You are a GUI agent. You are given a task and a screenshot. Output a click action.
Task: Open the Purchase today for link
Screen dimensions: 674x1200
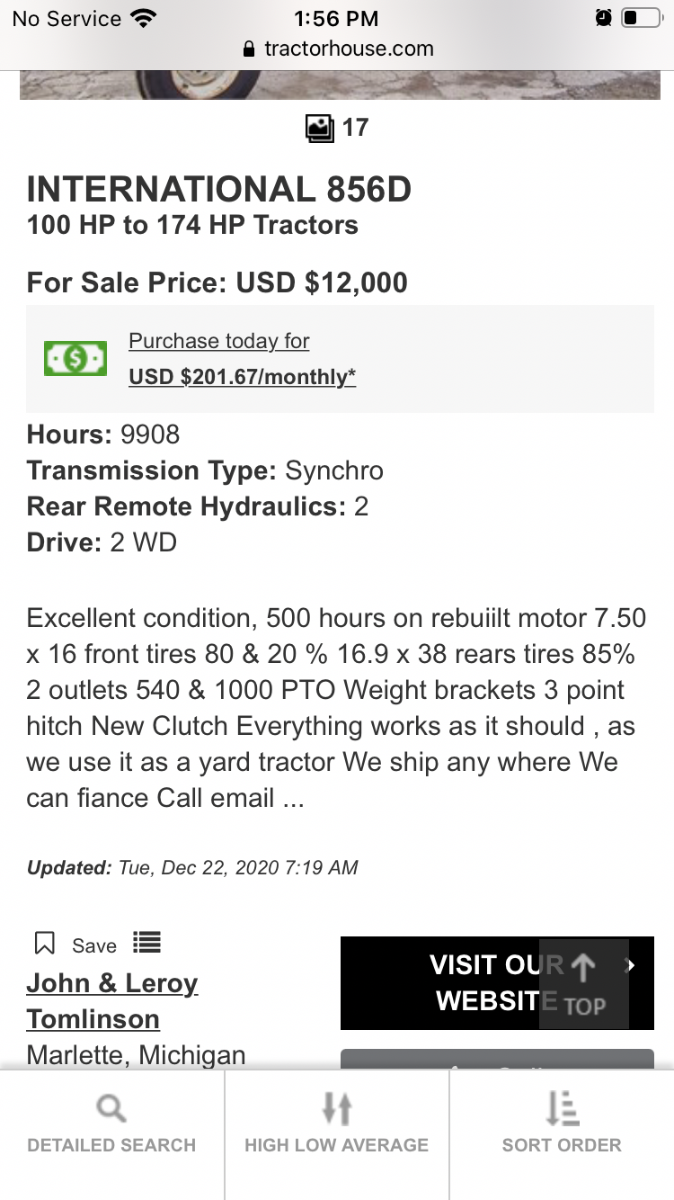tap(219, 341)
